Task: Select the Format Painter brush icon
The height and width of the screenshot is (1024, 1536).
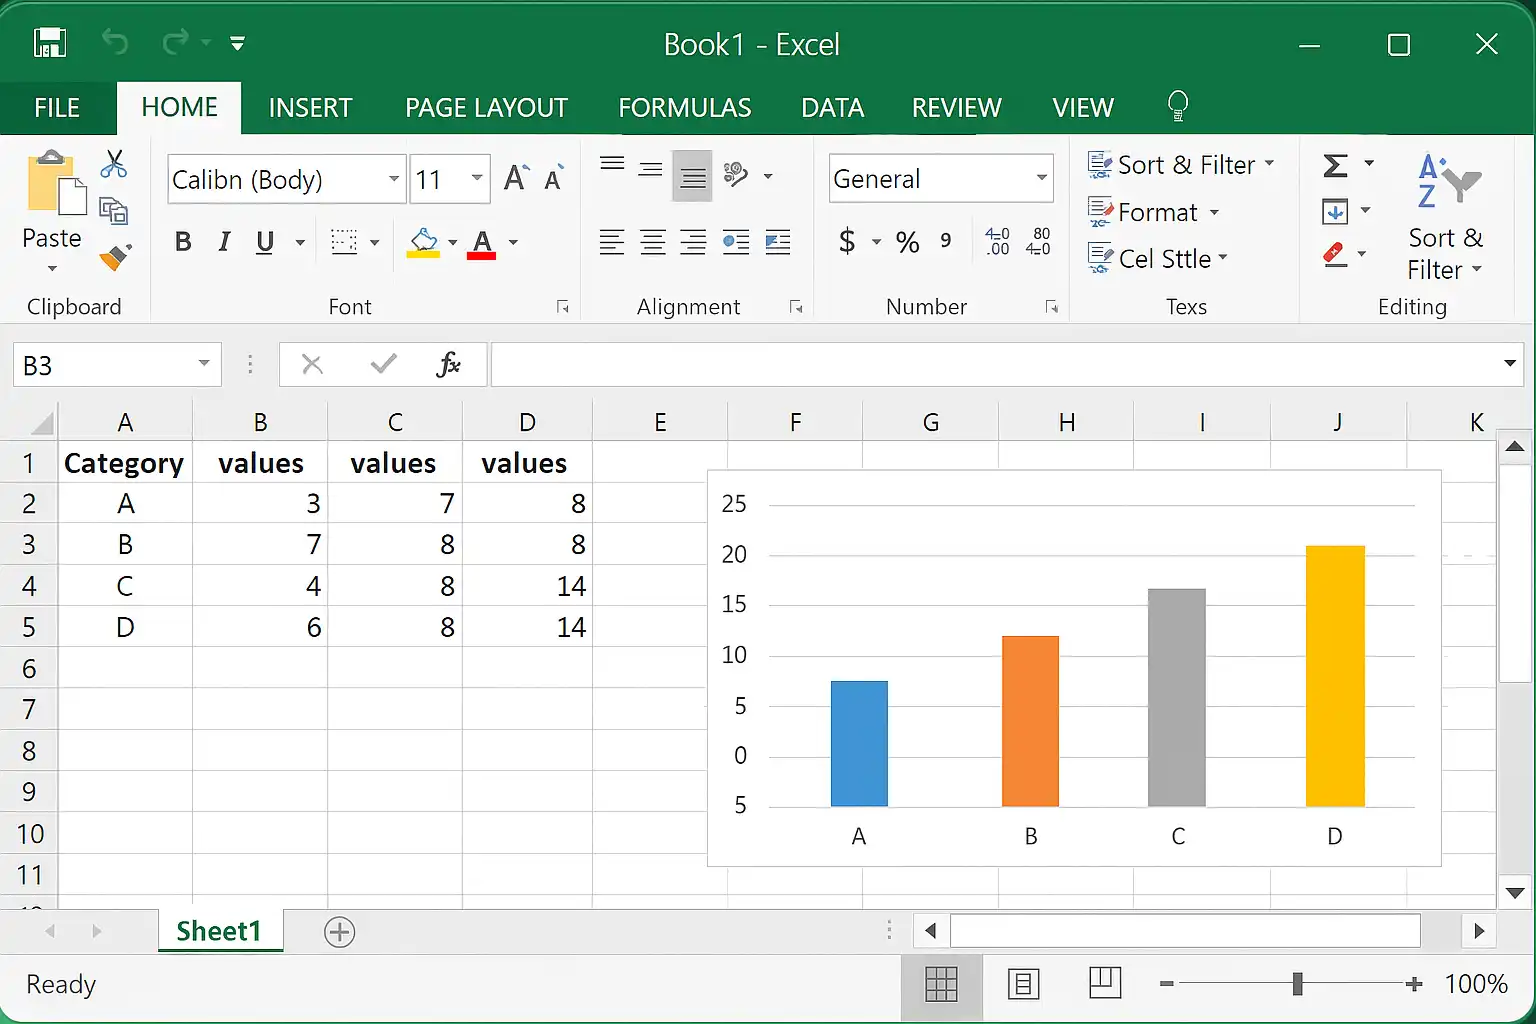Action: tap(115, 257)
